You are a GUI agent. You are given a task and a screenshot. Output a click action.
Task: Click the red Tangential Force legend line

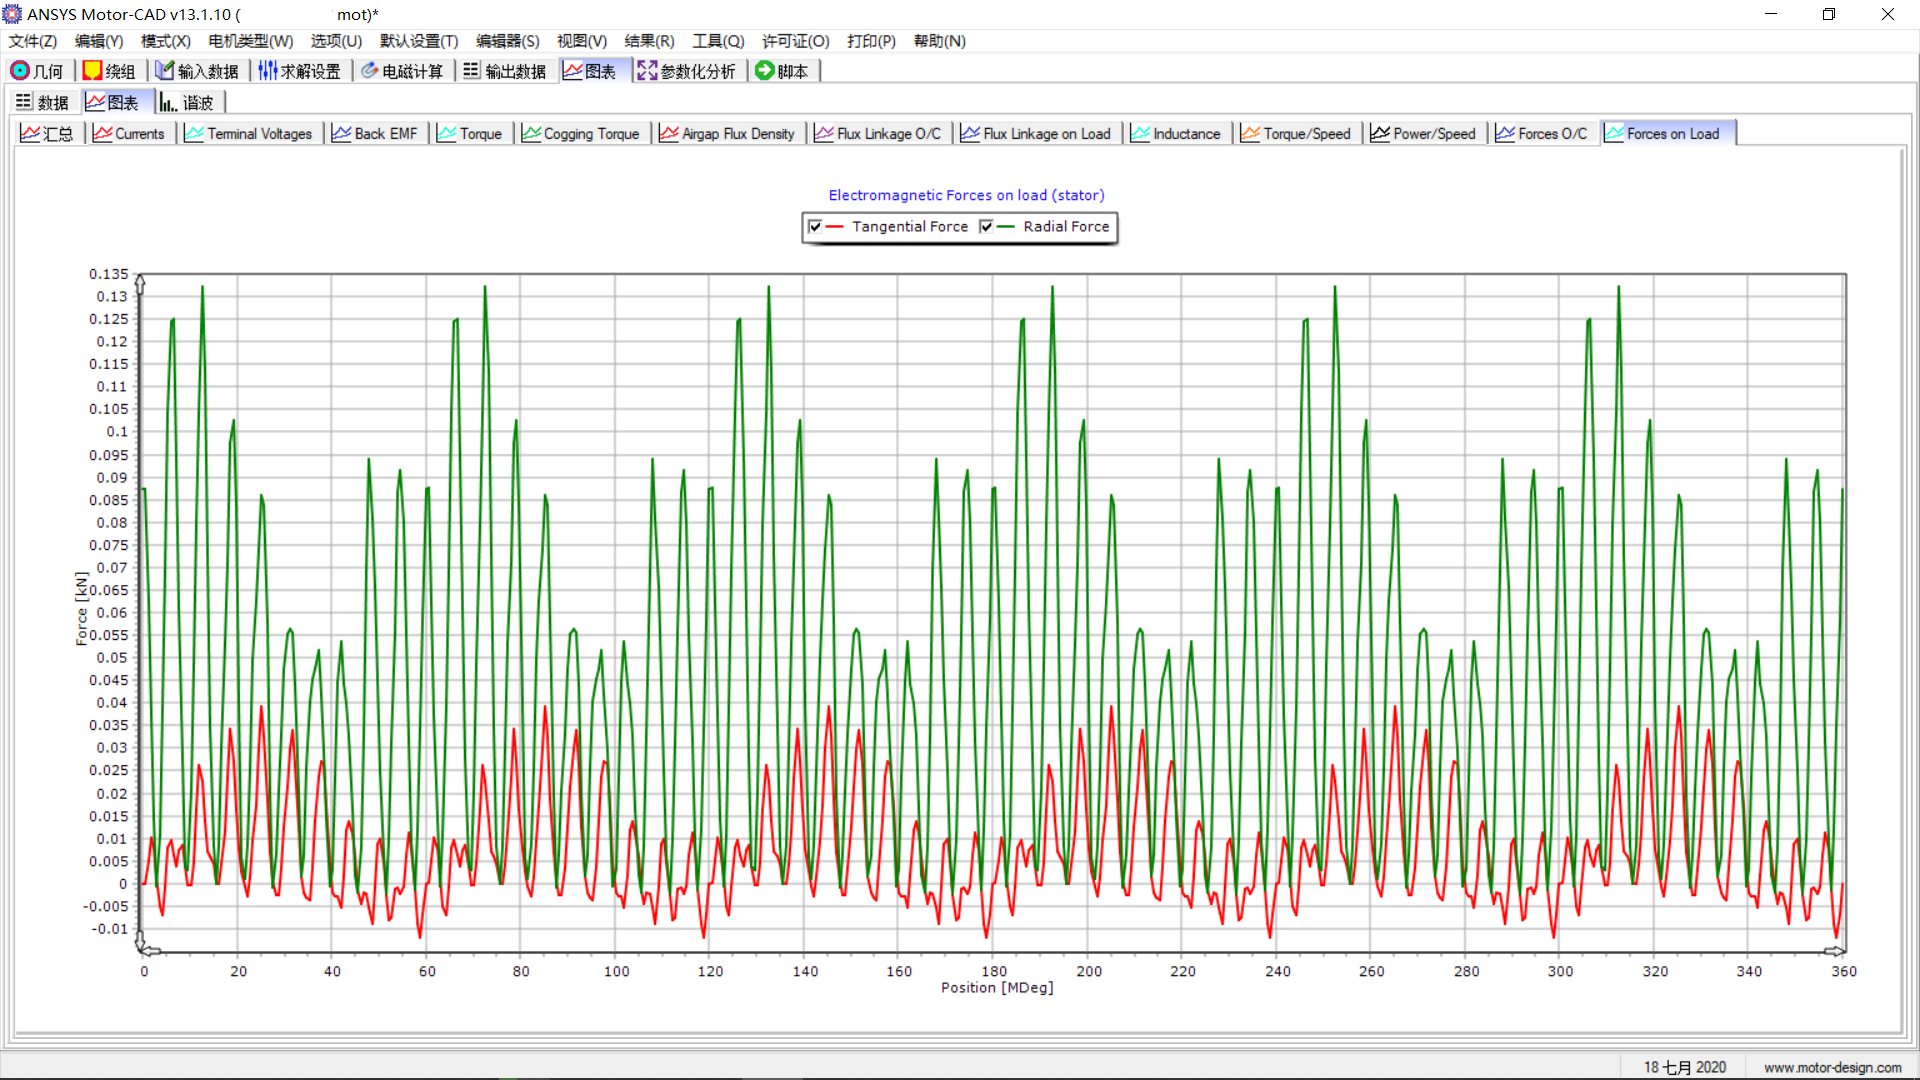coord(834,227)
